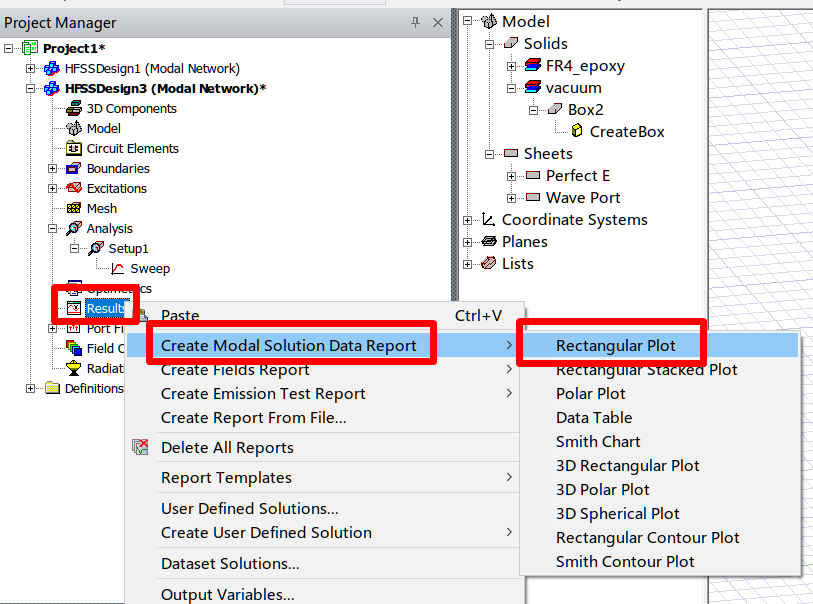
Task: Expand the Boundaries node
Action: (52, 168)
